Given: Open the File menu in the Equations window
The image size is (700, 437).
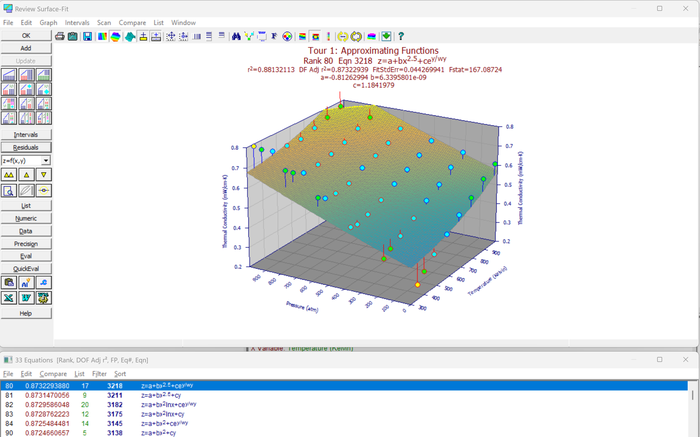Looking at the screenshot, I should pos(8,374).
